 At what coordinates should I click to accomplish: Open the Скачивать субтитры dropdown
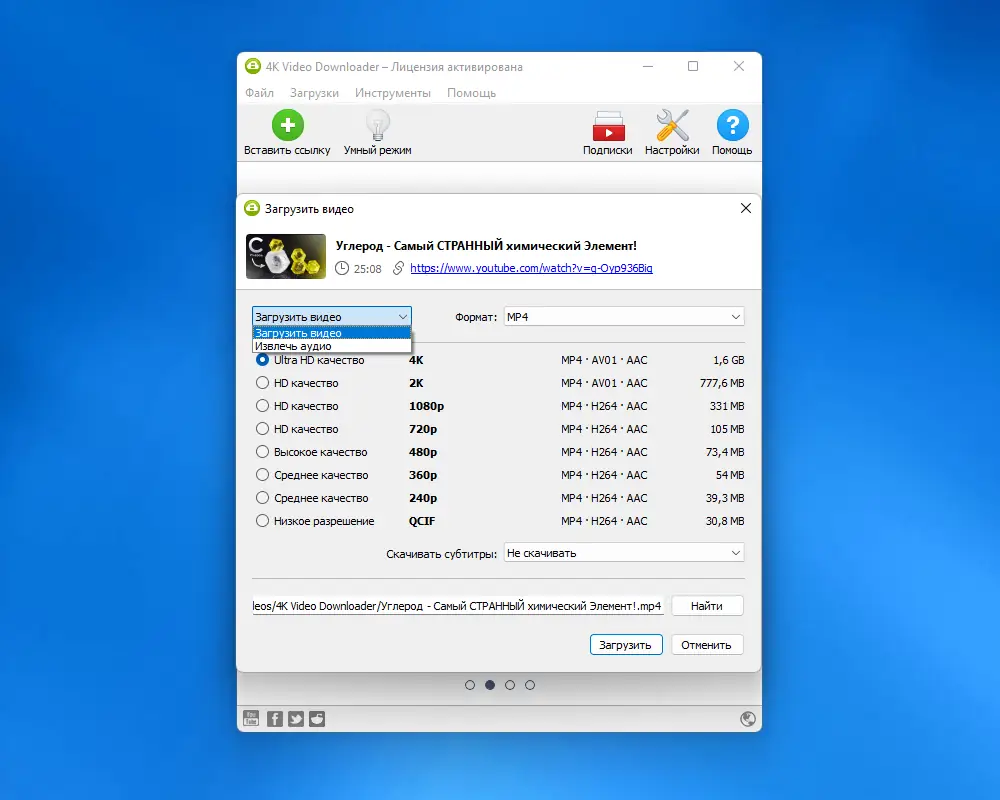[624, 553]
